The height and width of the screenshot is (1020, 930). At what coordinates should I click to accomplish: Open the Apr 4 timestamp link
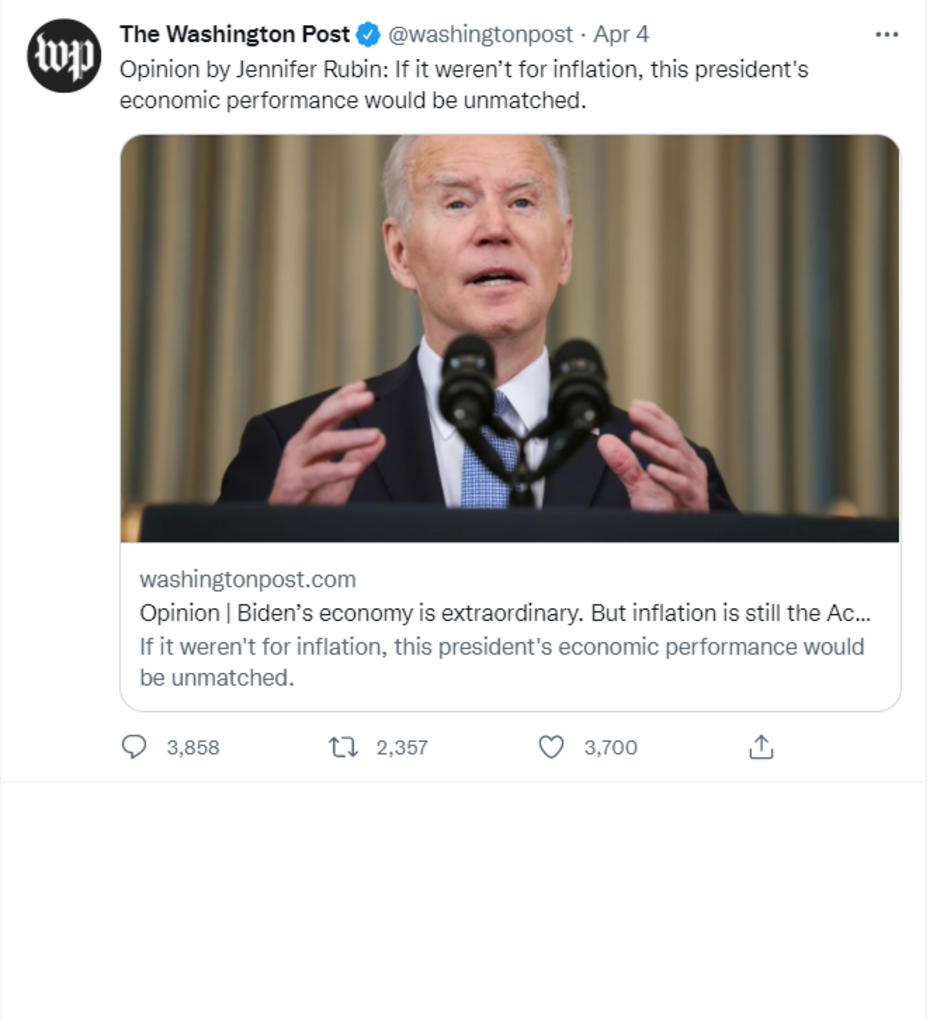pos(621,35)
